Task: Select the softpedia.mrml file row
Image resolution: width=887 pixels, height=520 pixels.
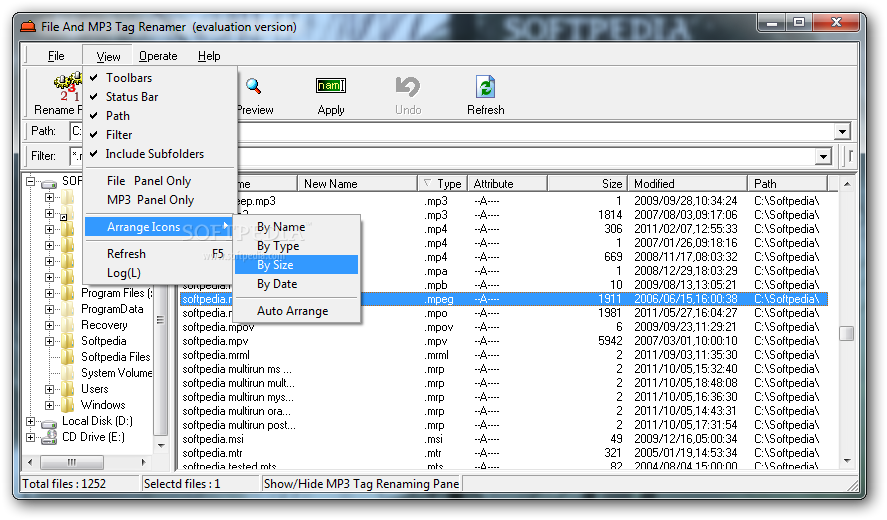Action: pos(503,355)
